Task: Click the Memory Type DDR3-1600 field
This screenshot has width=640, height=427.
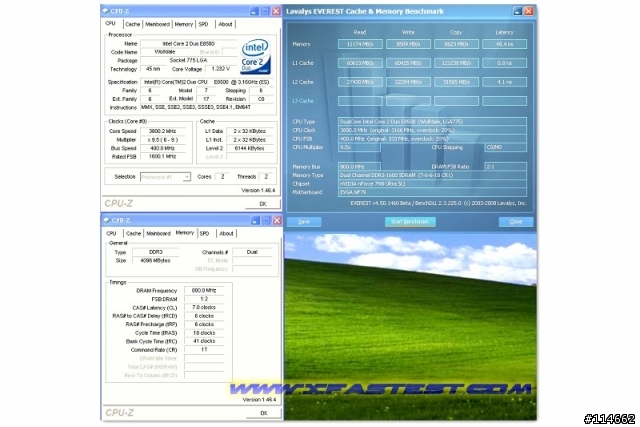Action: pyautogui.click(x=432, y=175)
